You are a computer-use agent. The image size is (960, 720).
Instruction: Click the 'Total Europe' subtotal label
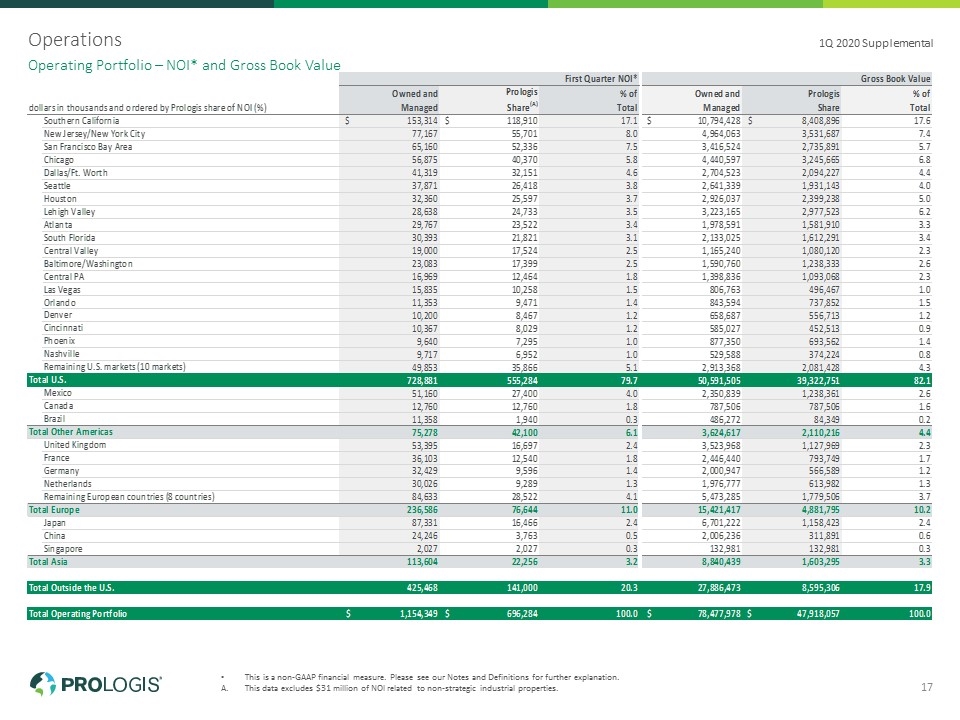pyautogui.click(x=54, y=510)
